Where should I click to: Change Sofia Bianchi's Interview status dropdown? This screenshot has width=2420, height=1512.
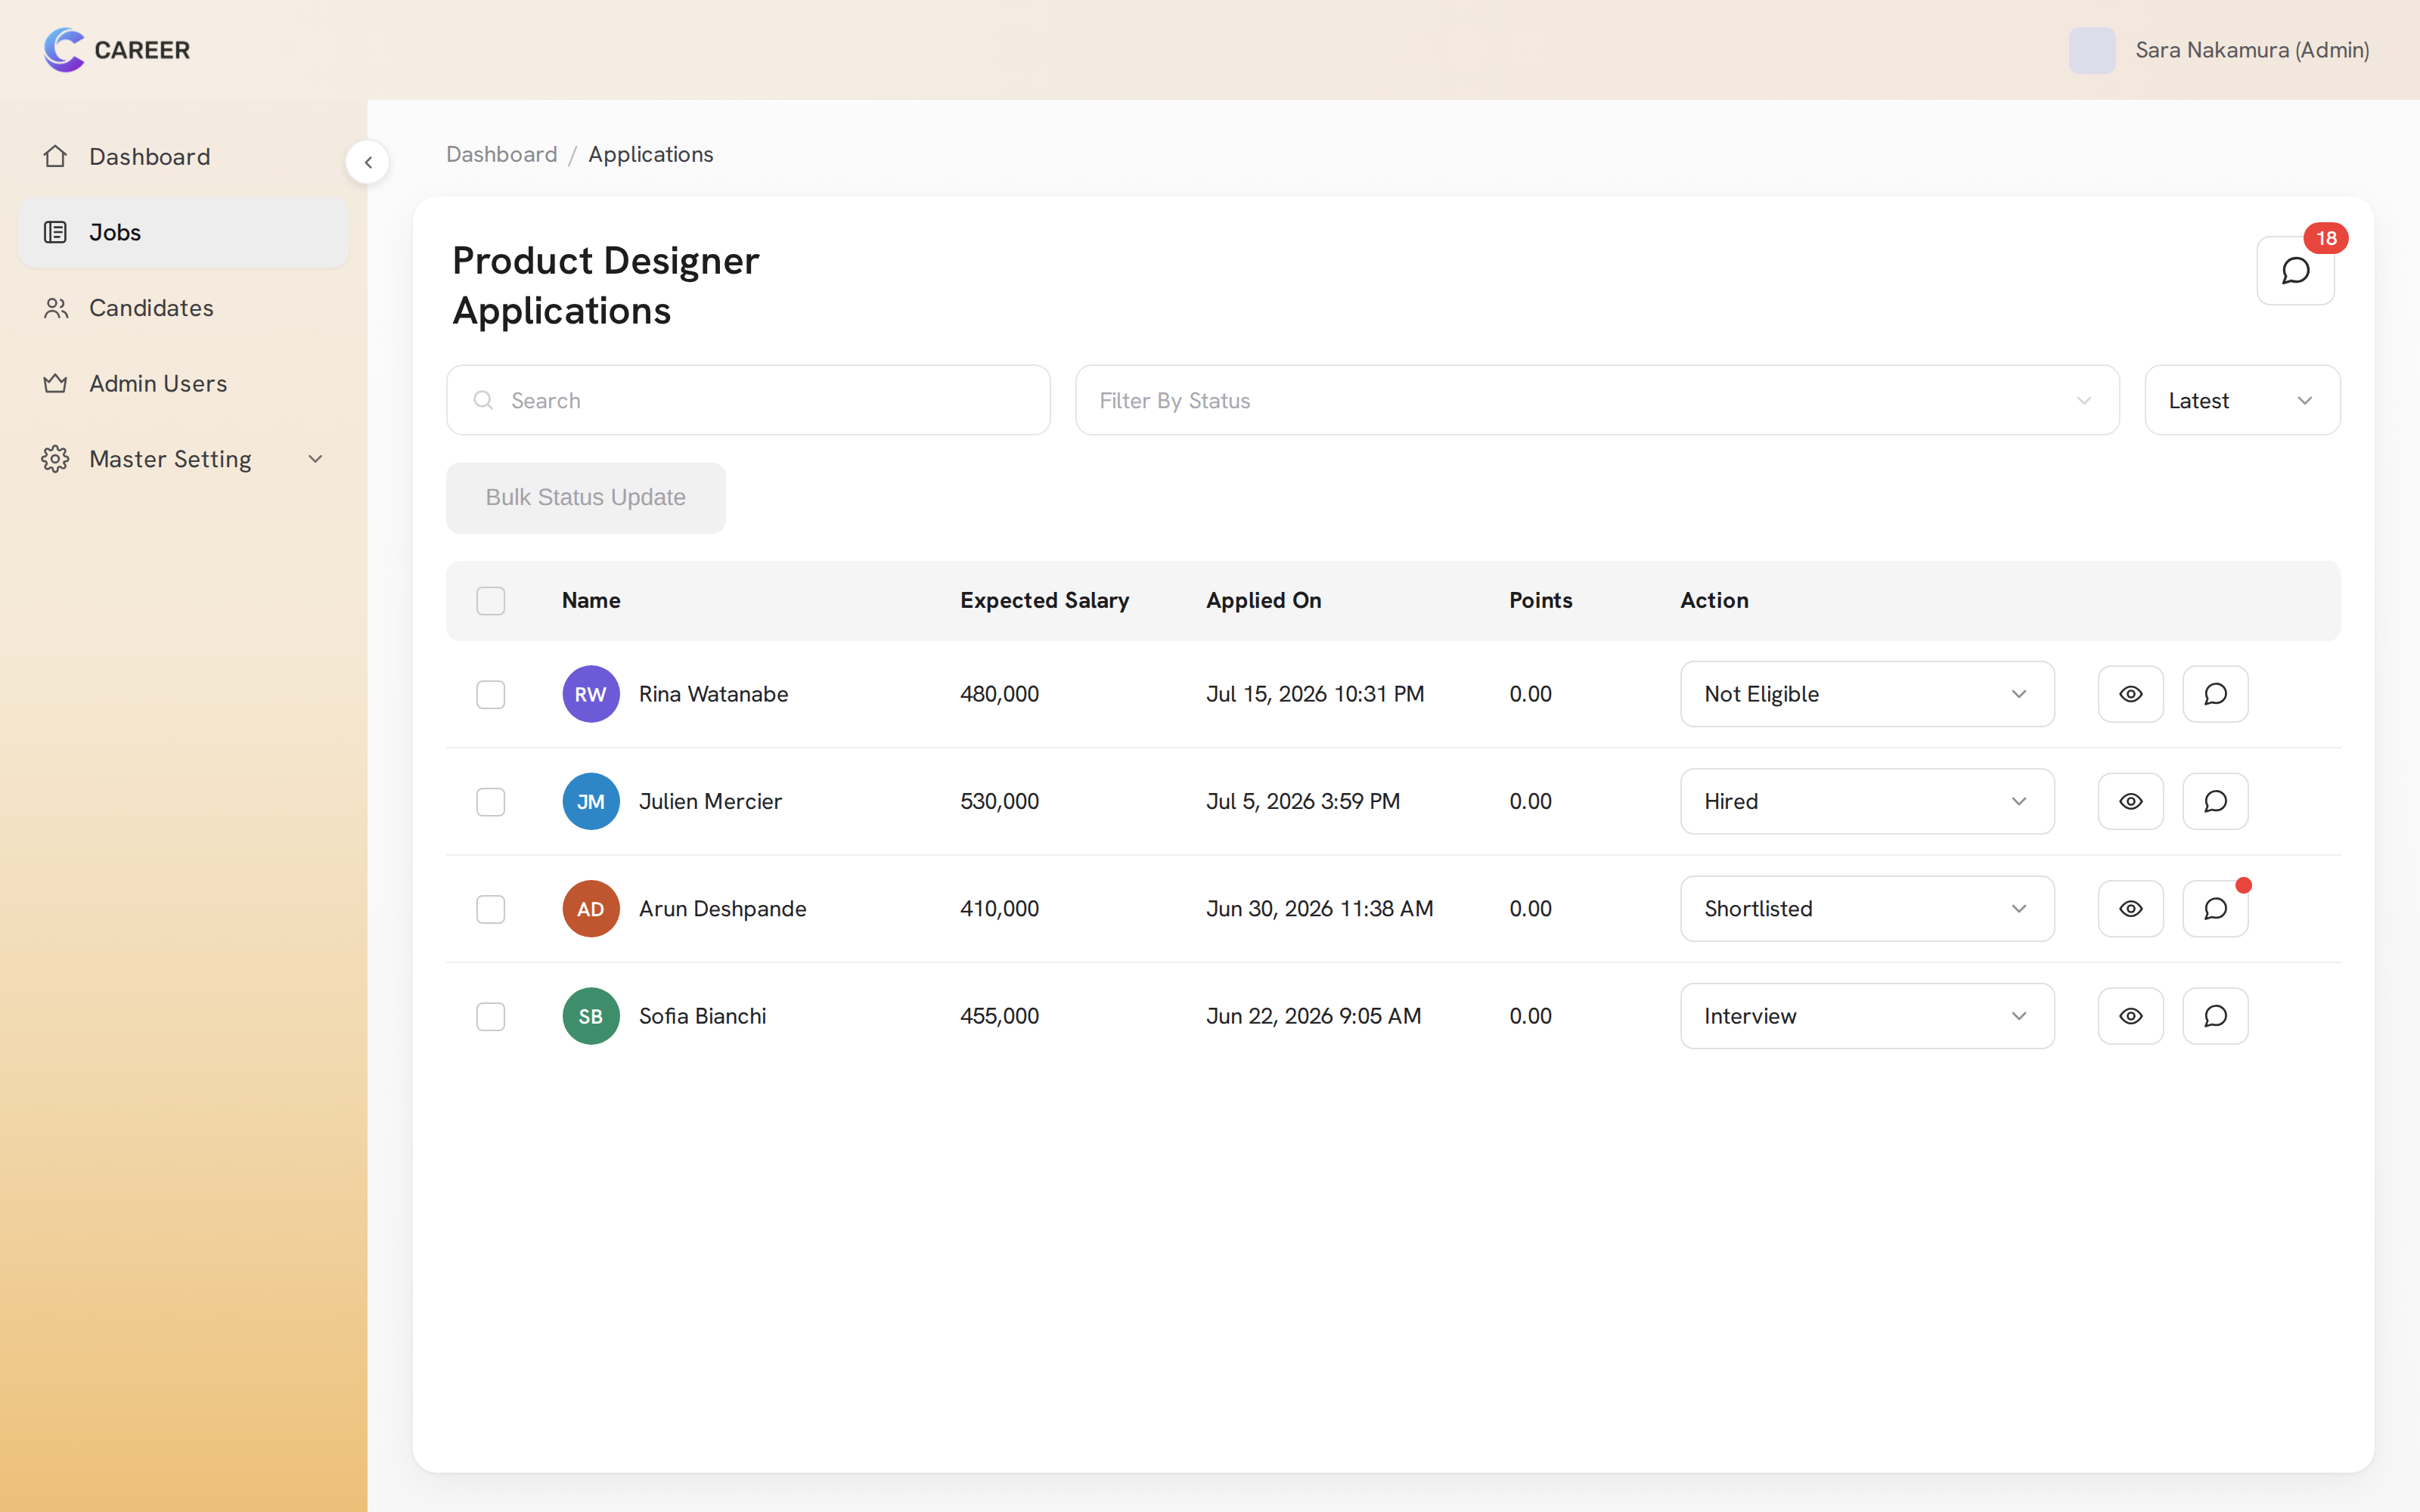tap(1867, 1016)
